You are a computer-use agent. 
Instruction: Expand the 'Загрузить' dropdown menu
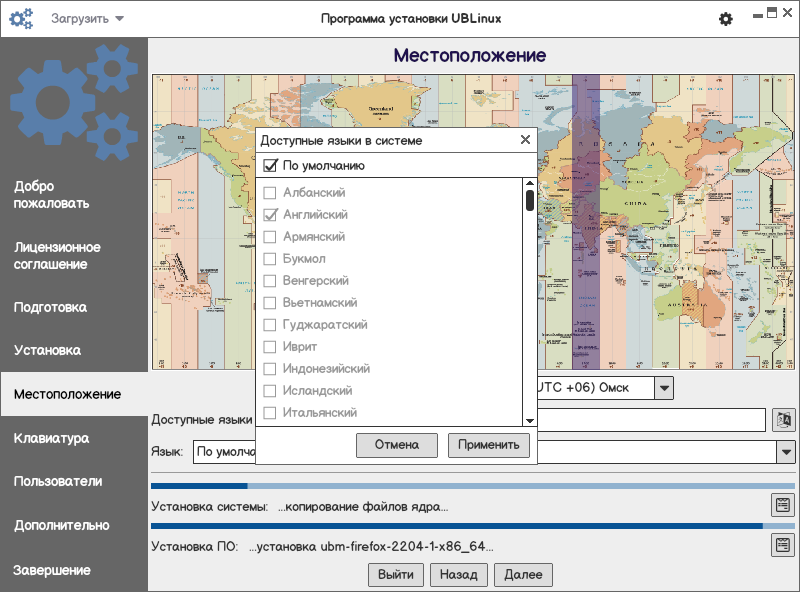[x=88, y=19]
